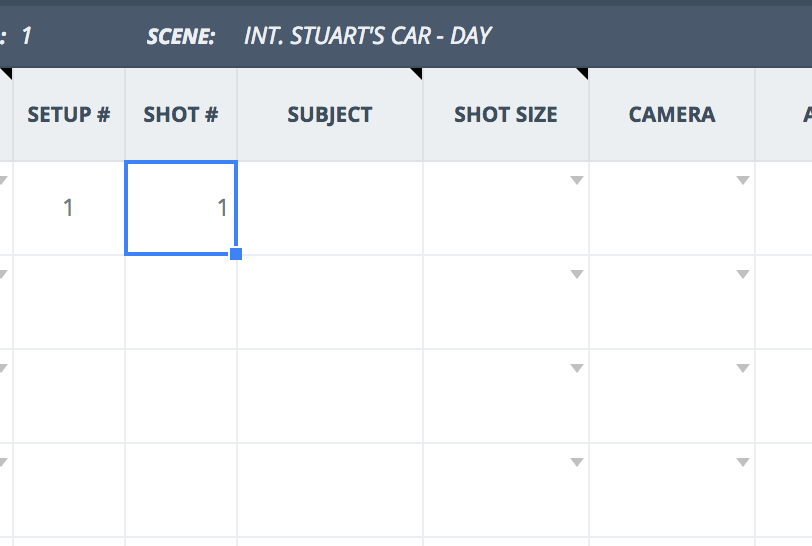Click the scene title INT. STUART'S CAR - DAY
Viewport: 812px width, 546px height.
coord(368,37)
